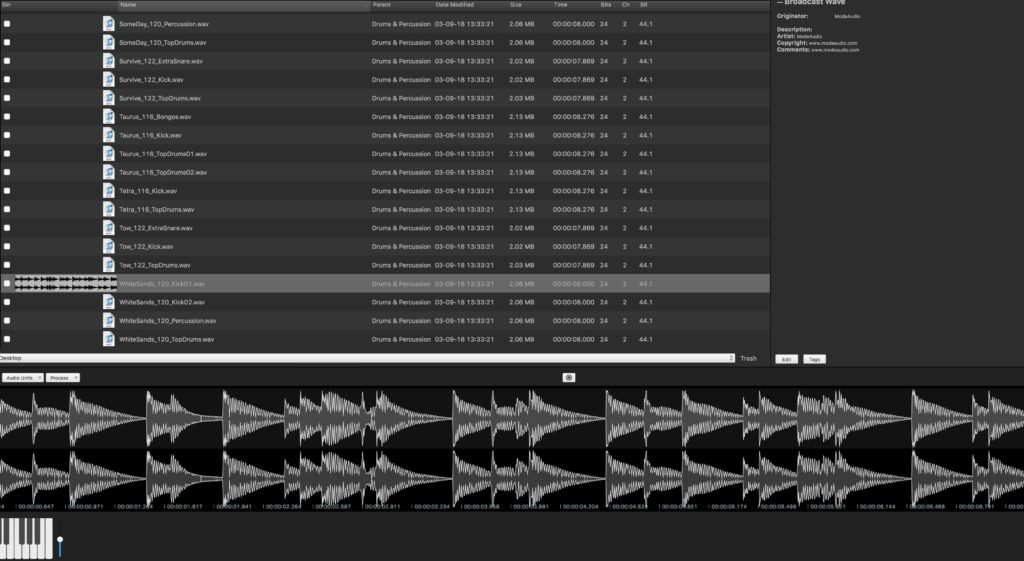Tick the bin checkbox for Tetra_116_TopDrums.wav
The height and width of the screenshot is (561, 1024).
click(x=7, y=210)
